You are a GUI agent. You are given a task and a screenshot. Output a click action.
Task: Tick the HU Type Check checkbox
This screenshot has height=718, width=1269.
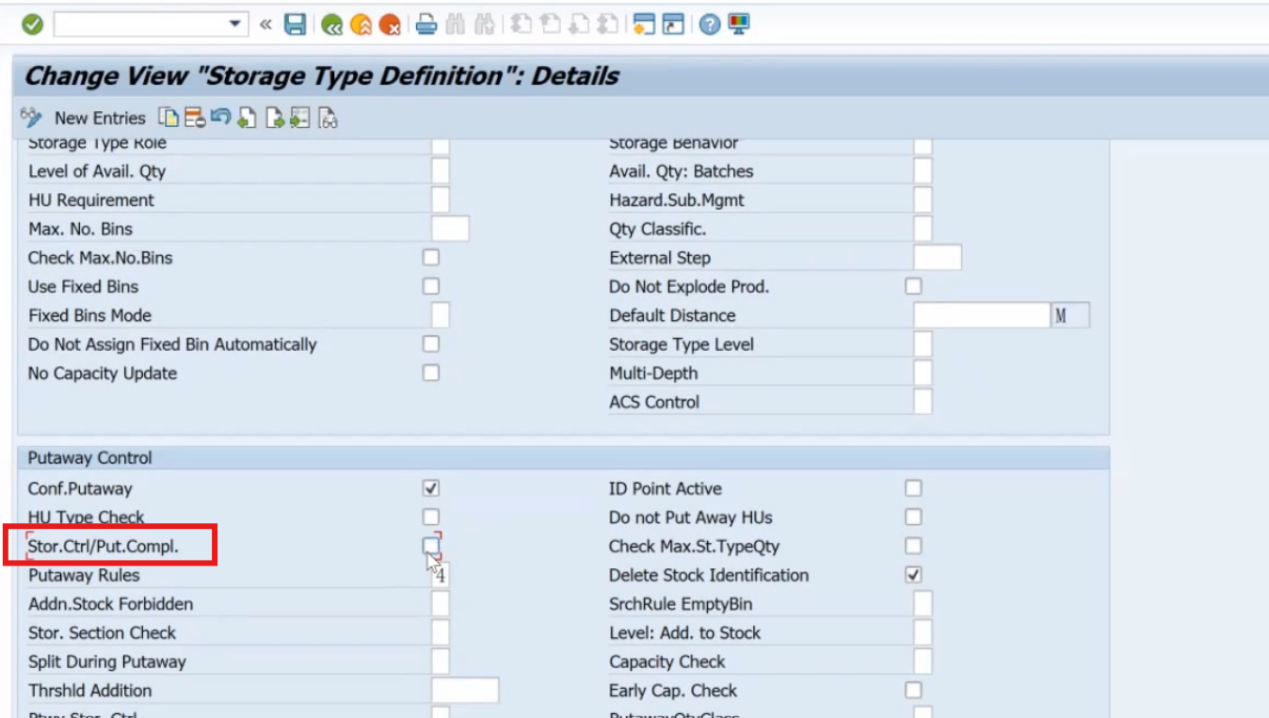[x=431, y=517]
